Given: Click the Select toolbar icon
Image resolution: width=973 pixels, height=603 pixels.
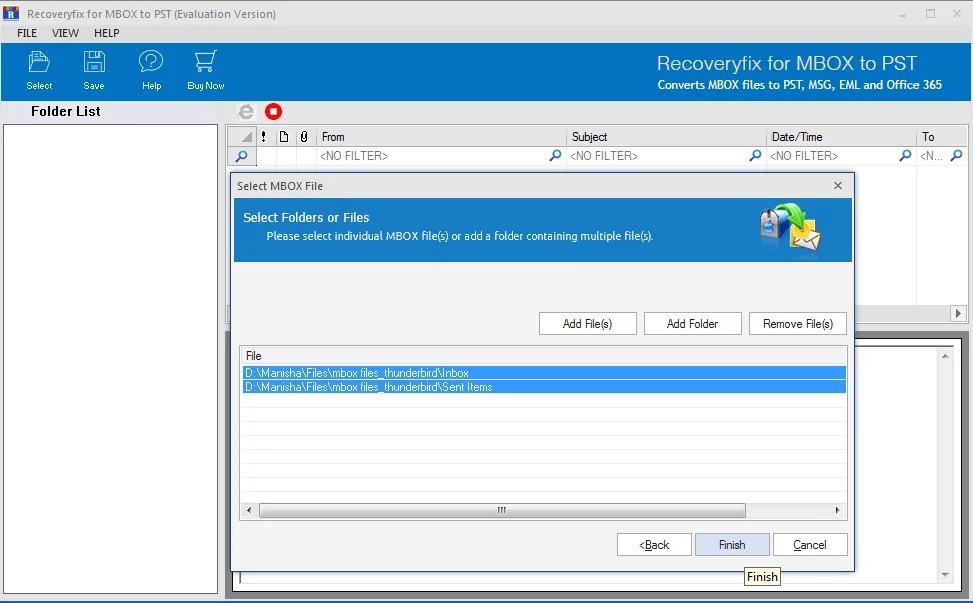Looking at the screenshot, I should click(x=38, y=71).
